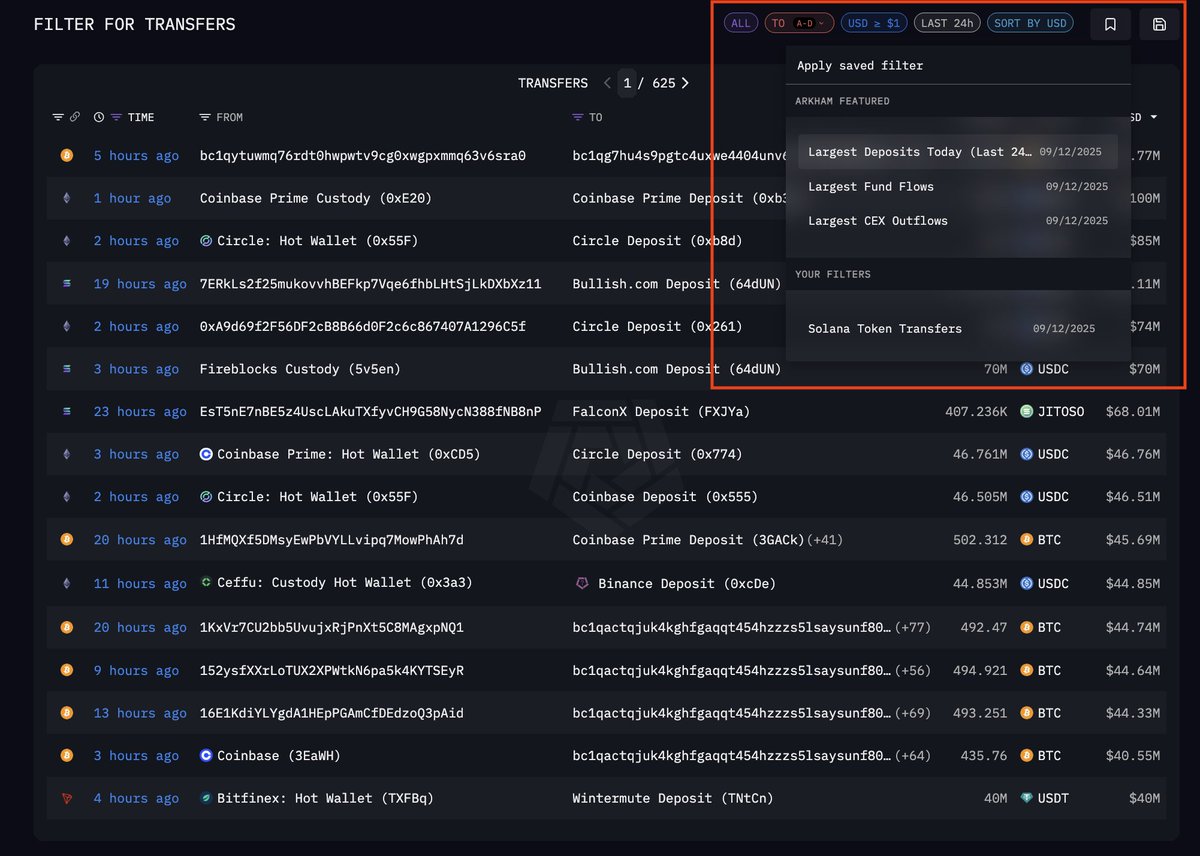Toggle the LAST 24h filter pill
The height and width of the screenshot is (856, 1200).
[x=948, y=23]
